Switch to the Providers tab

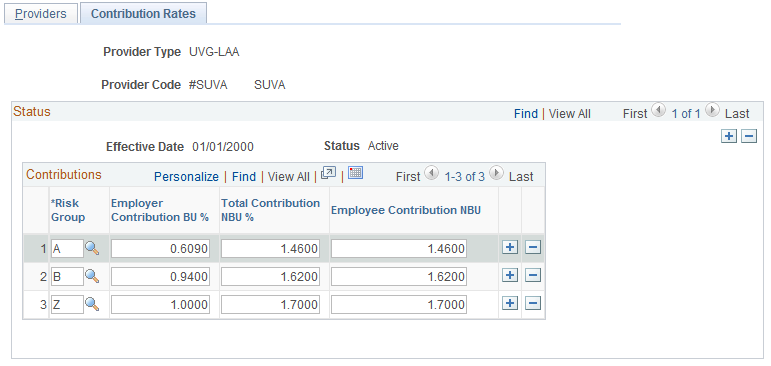pyautogui.click(x=41, y=13)
